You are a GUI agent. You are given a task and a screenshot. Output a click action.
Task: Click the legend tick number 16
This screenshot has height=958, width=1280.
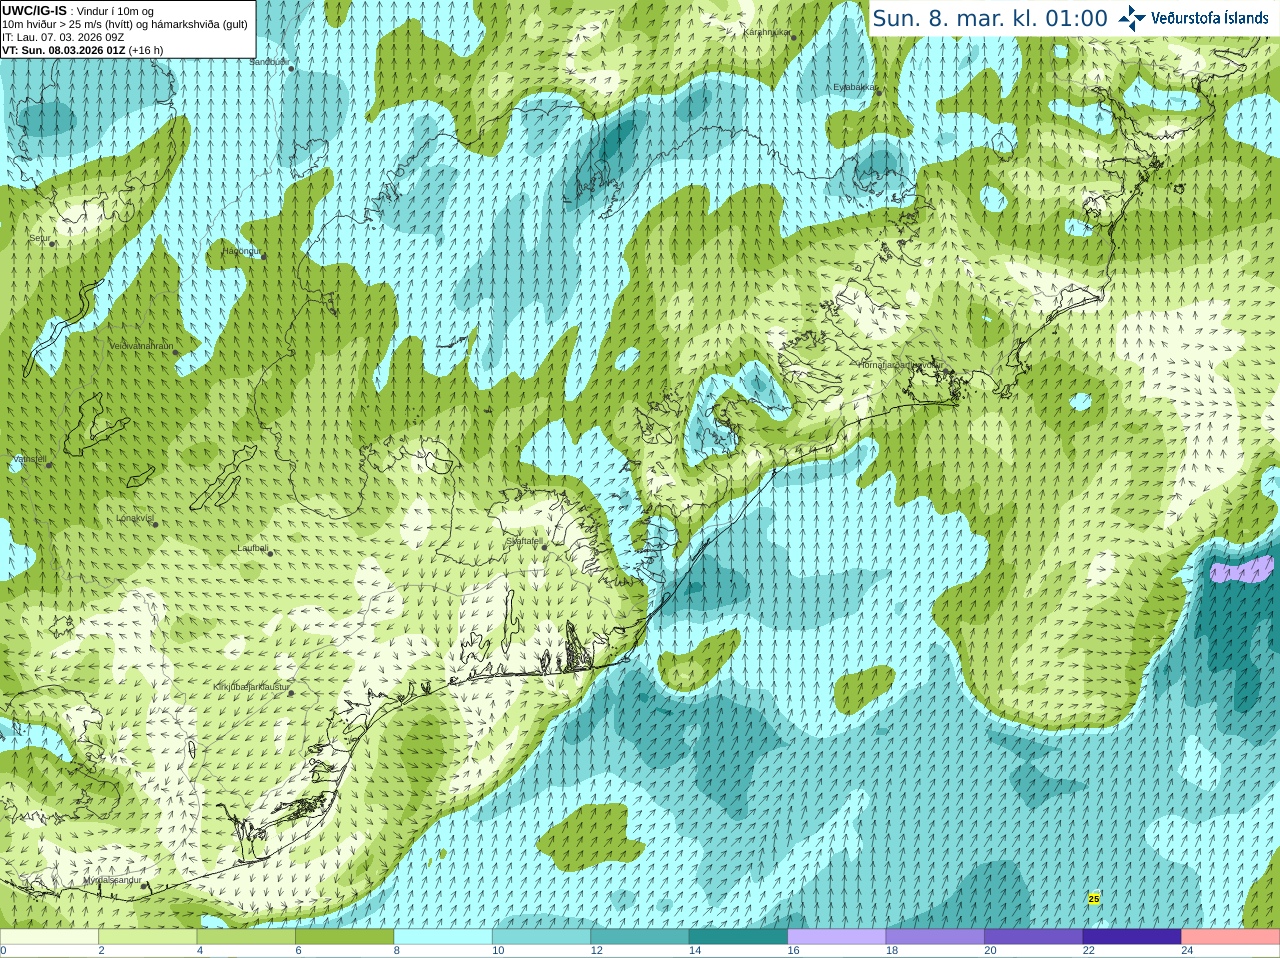tap(793, 951)
